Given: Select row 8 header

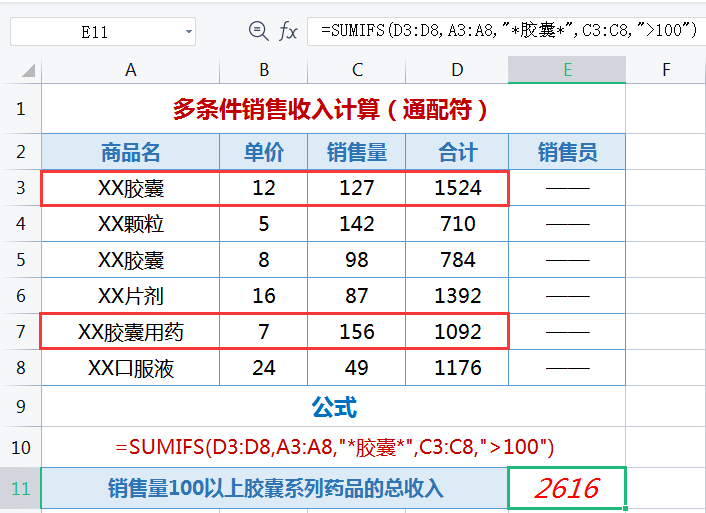Looking at the screenshot, I should tap(21, 368).
